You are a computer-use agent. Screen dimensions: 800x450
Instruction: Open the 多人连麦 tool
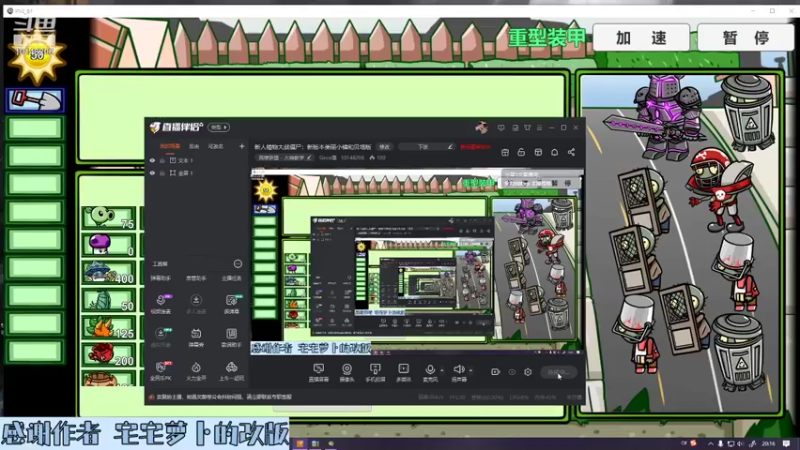pos(196,303)
